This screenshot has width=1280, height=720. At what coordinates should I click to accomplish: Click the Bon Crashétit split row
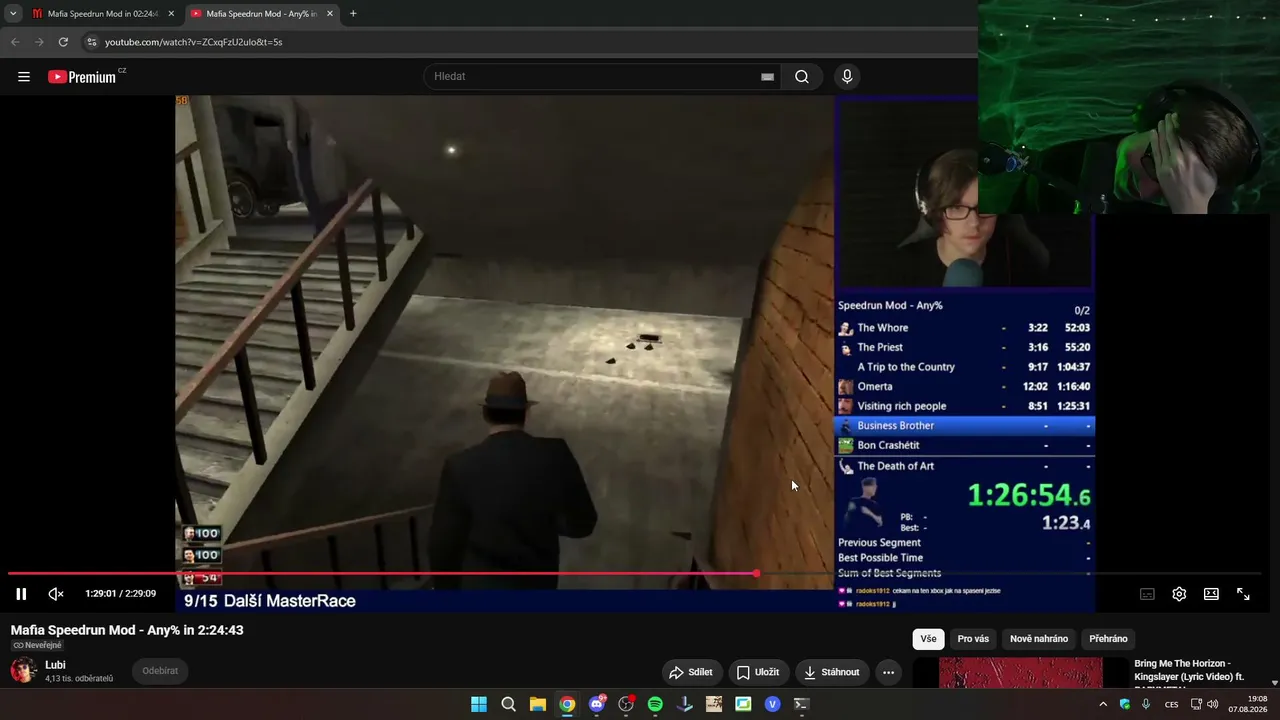tap(965, 446)
